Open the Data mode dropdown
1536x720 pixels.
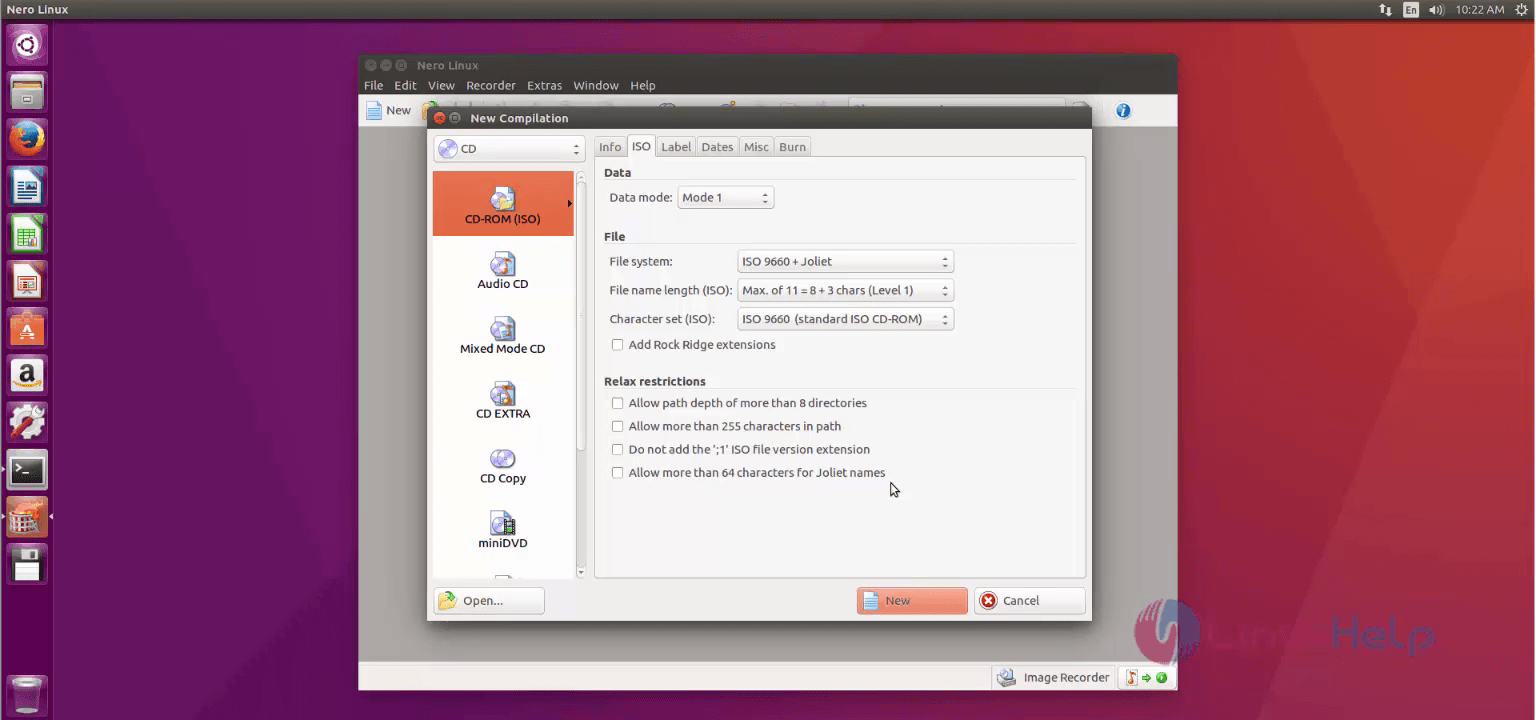tap(726, 198)
